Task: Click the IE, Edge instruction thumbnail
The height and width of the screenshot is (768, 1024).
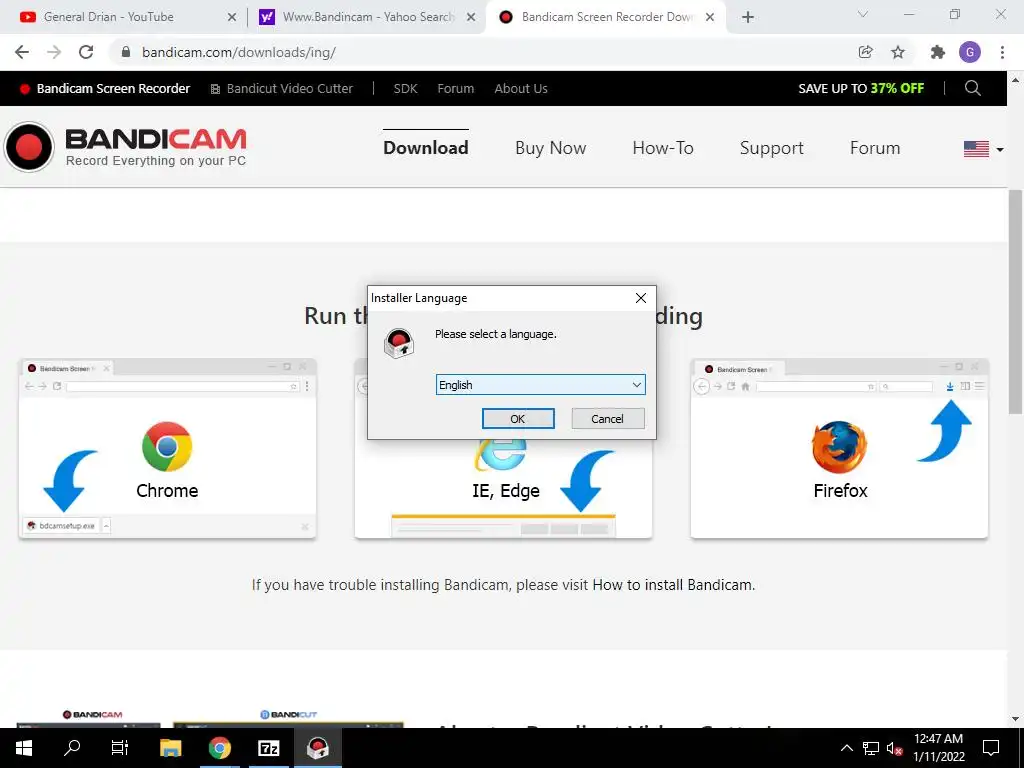Action: pyautogui.click(x=503, y=488)
